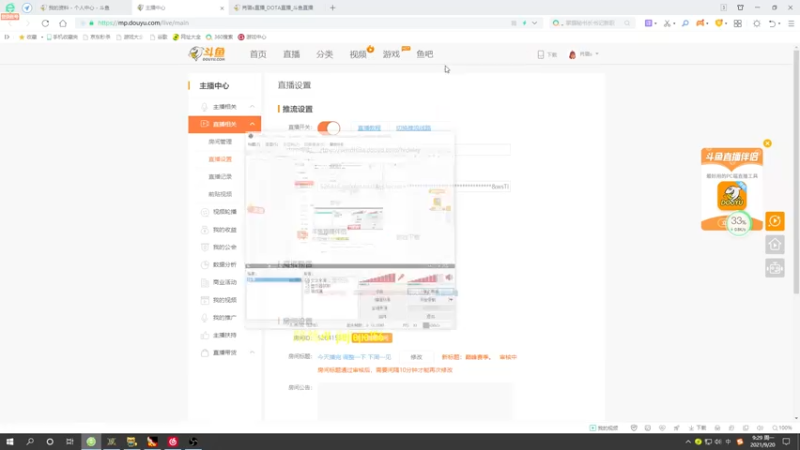800x450 pixels.
Task: Click the stream key field ending BomTl
Action: click(x=414, y=186)
